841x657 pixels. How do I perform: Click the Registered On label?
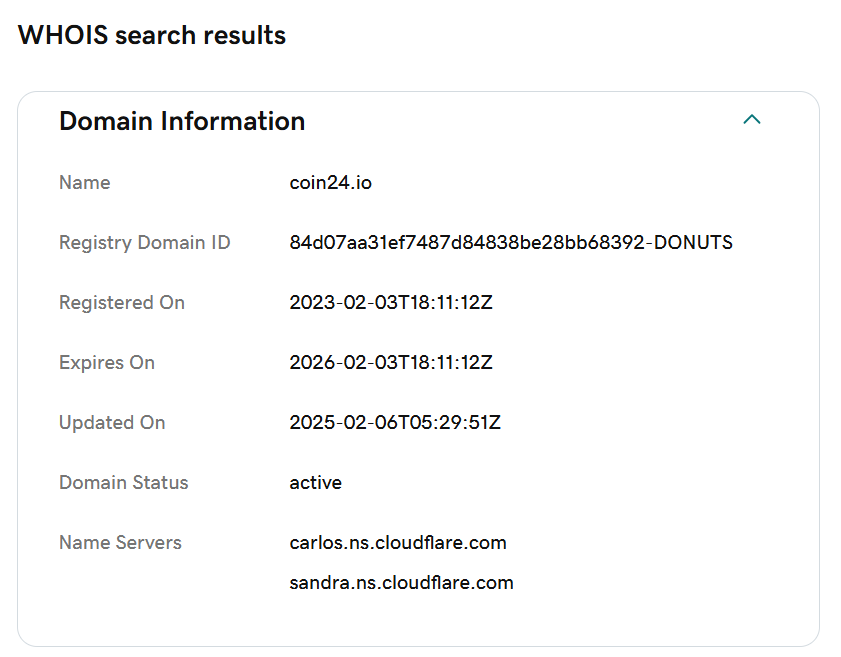click(x=122, y=302)
